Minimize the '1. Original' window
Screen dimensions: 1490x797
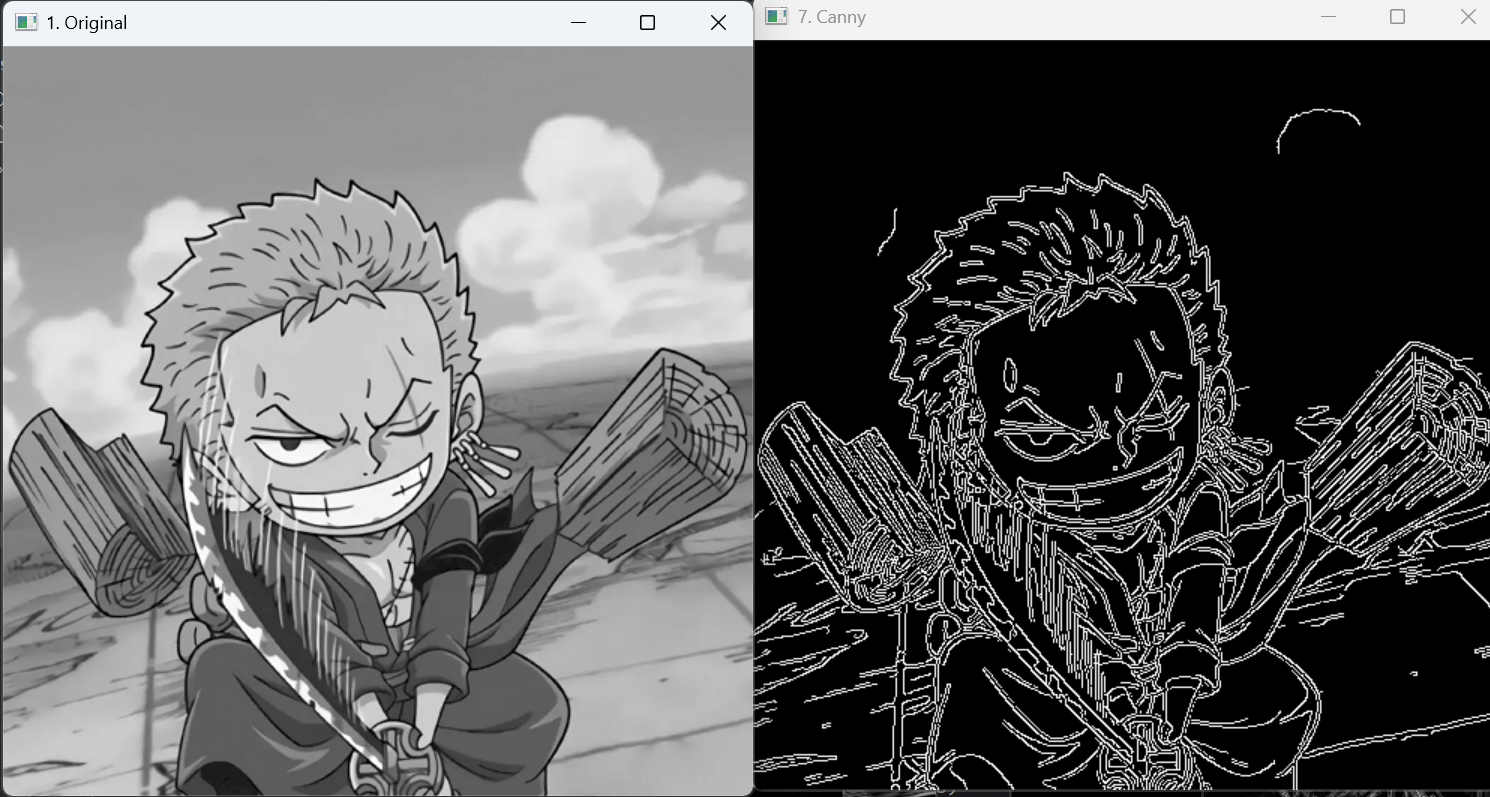point(578,22)
